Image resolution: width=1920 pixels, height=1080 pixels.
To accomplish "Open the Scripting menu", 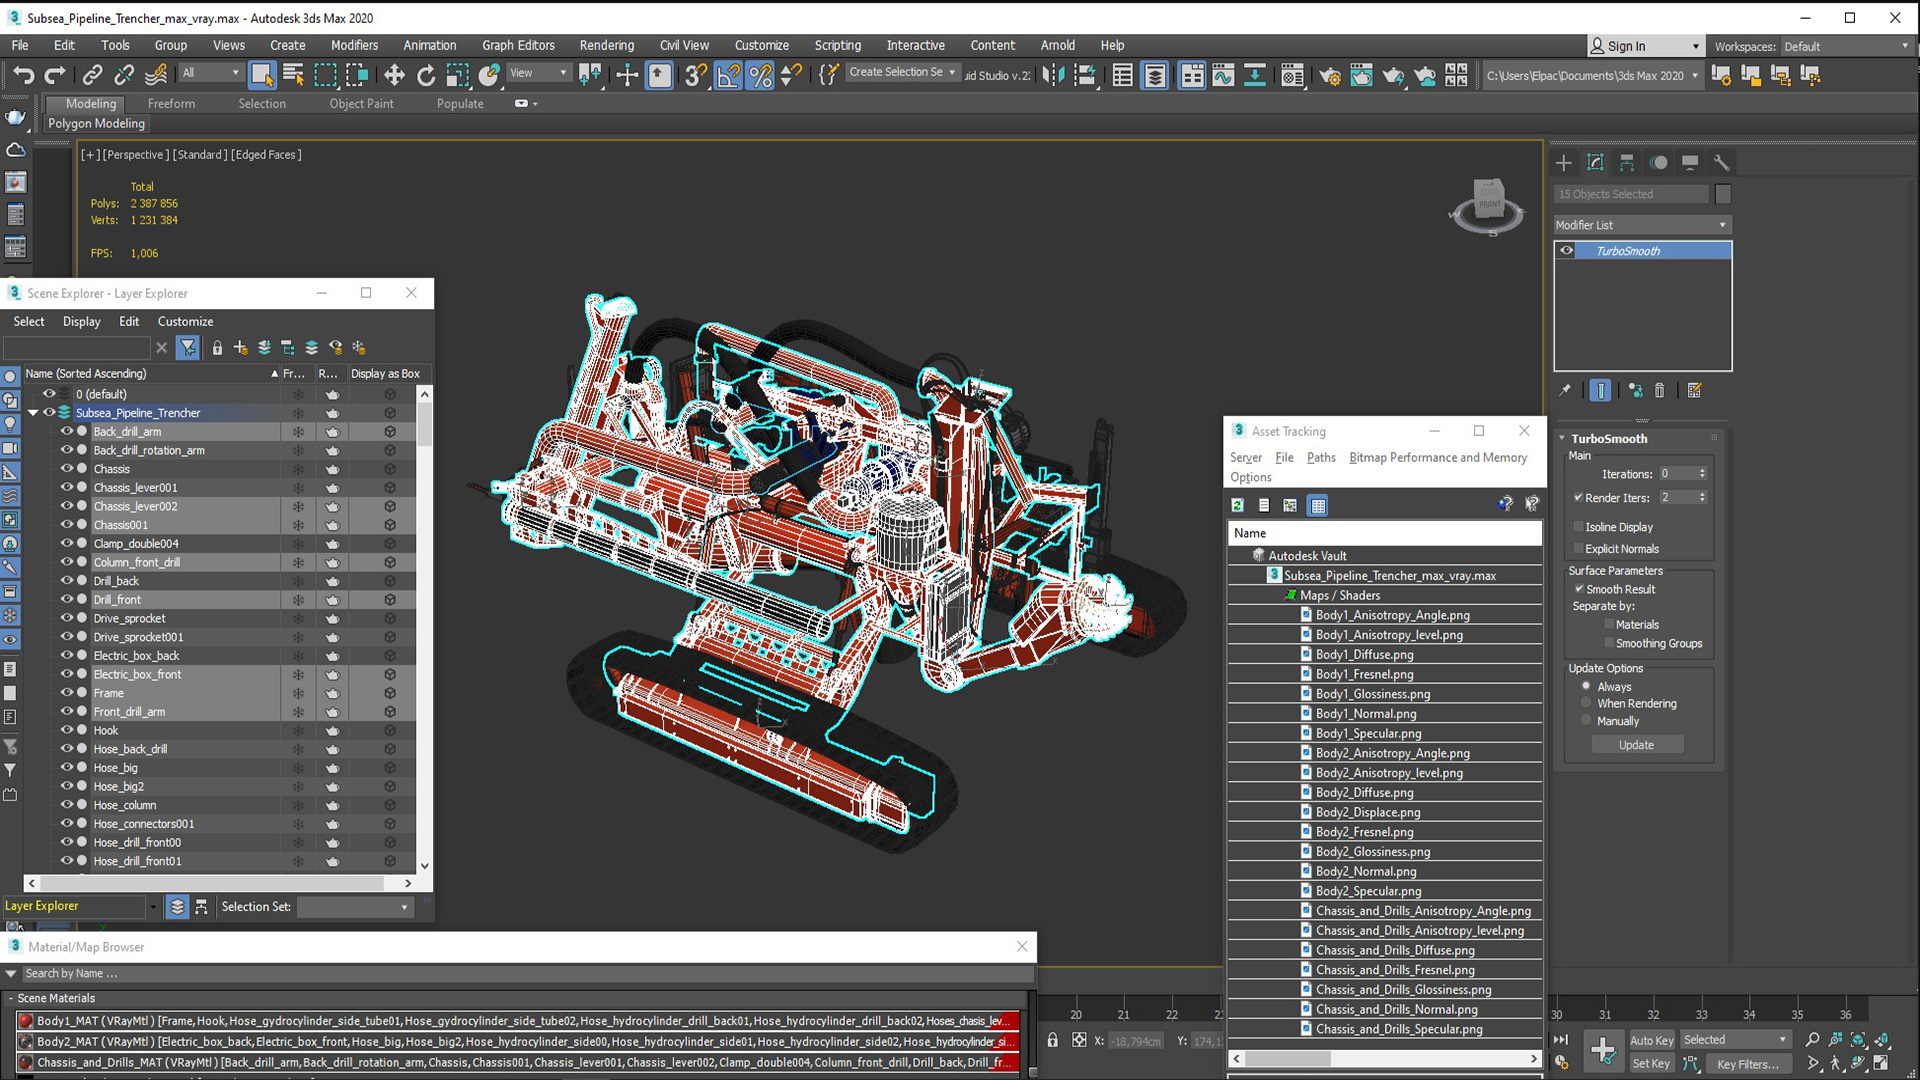I will click(x=837, y=45).
